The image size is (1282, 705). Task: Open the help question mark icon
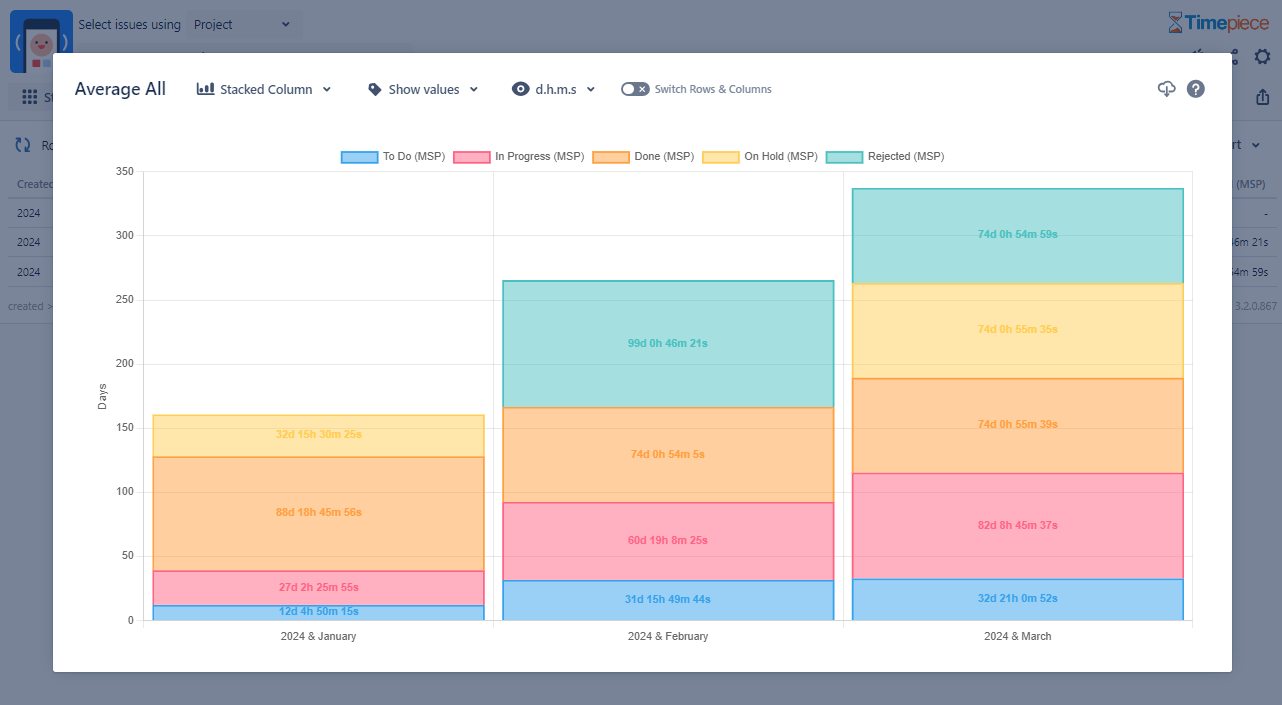pos(1195,89)
